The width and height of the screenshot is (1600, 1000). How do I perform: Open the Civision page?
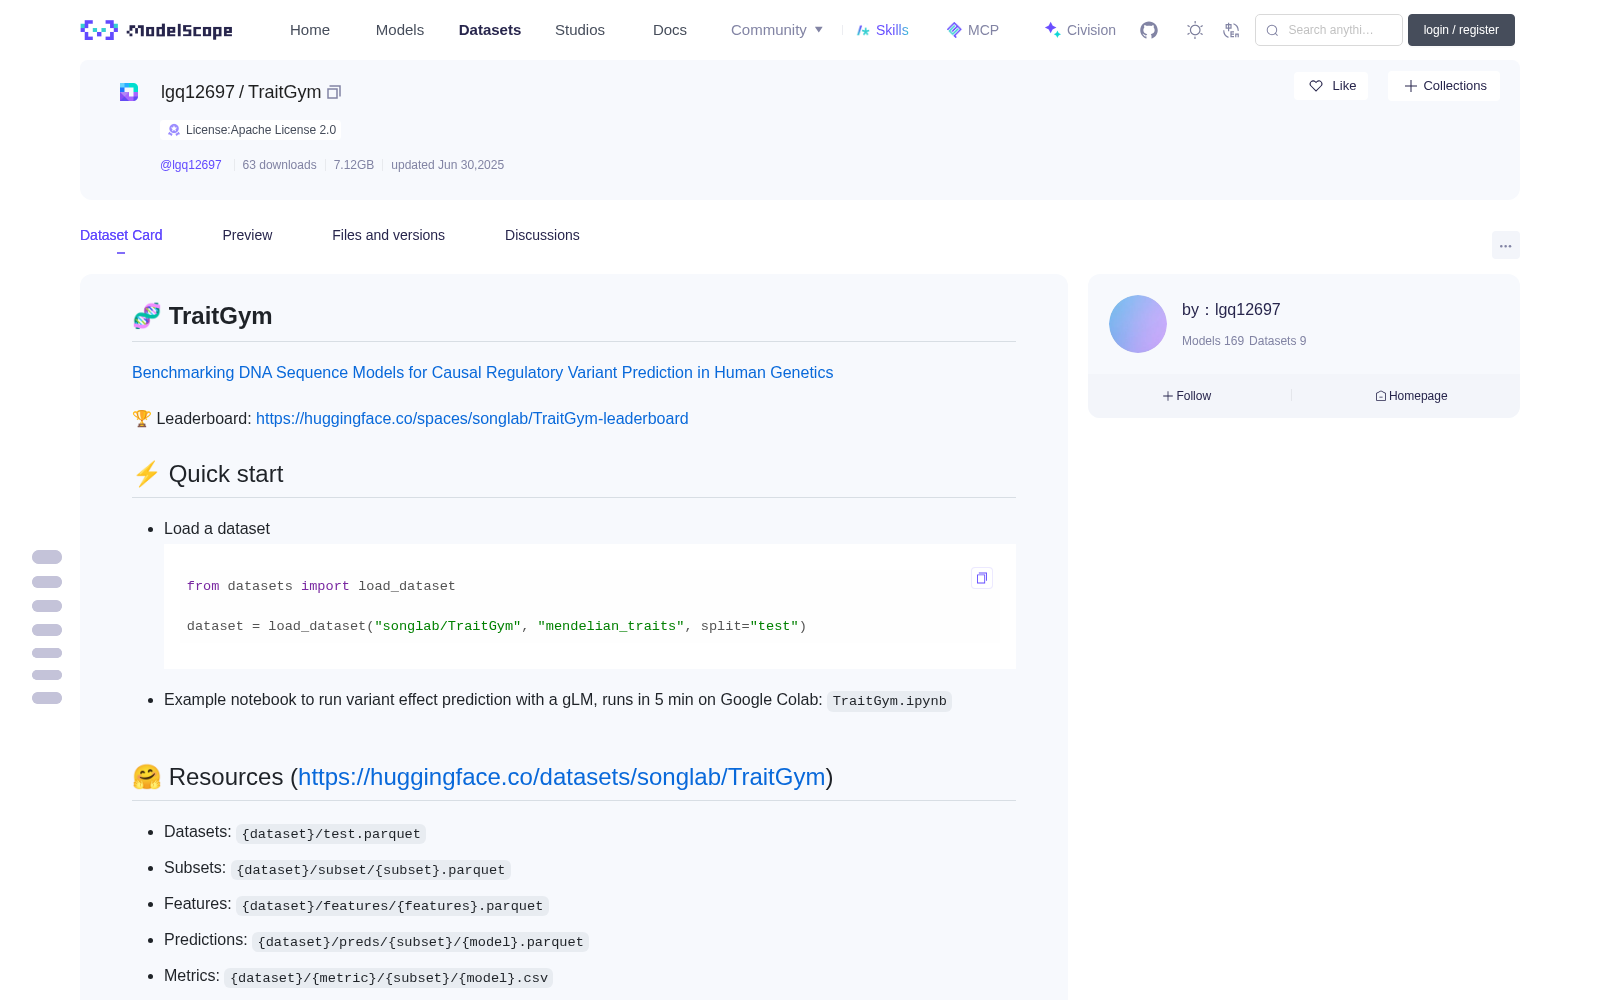[1080, 30]
